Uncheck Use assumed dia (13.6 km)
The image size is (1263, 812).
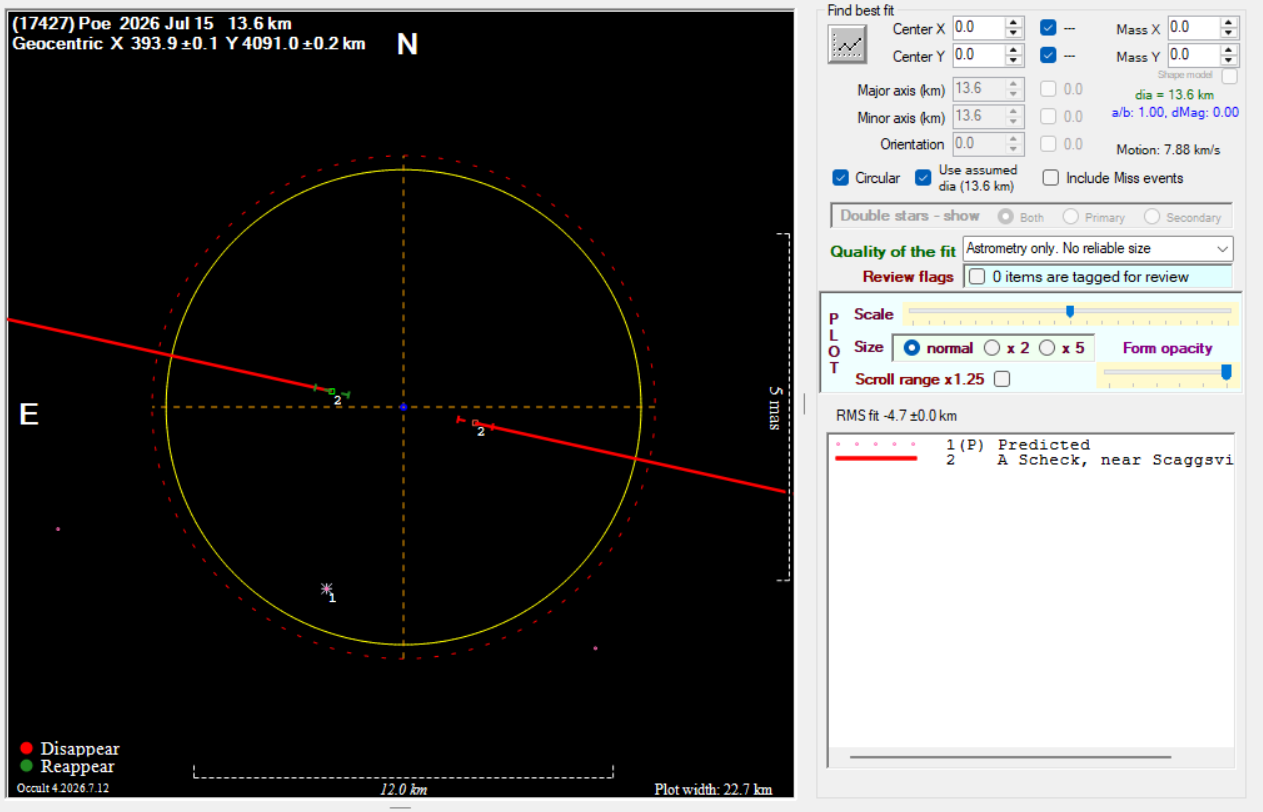pyautogui.click(x=923, y=178)
